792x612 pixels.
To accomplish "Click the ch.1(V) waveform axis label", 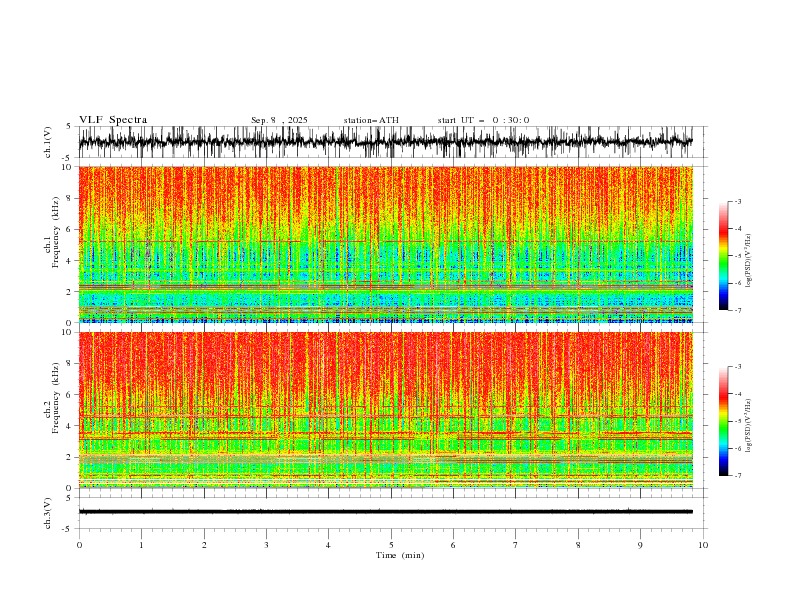I will click(48, 142).
